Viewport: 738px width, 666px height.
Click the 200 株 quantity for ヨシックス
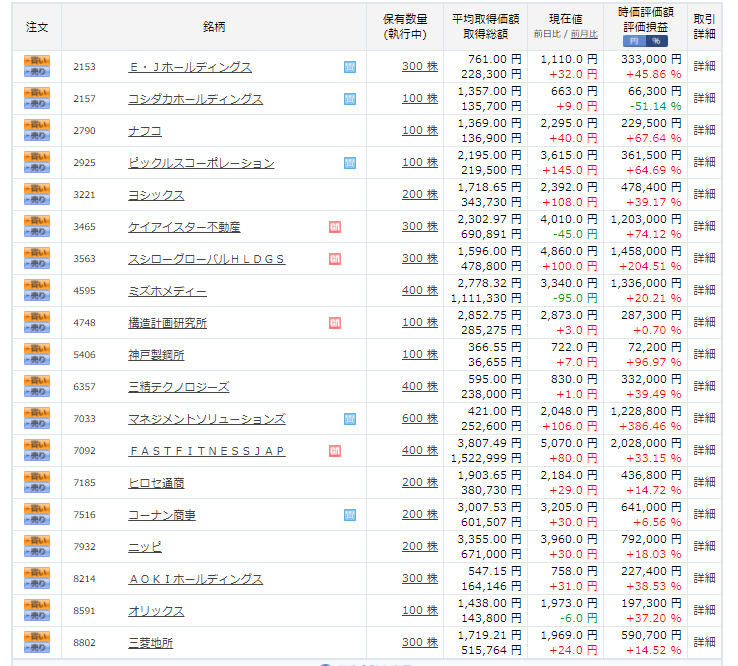420,194
